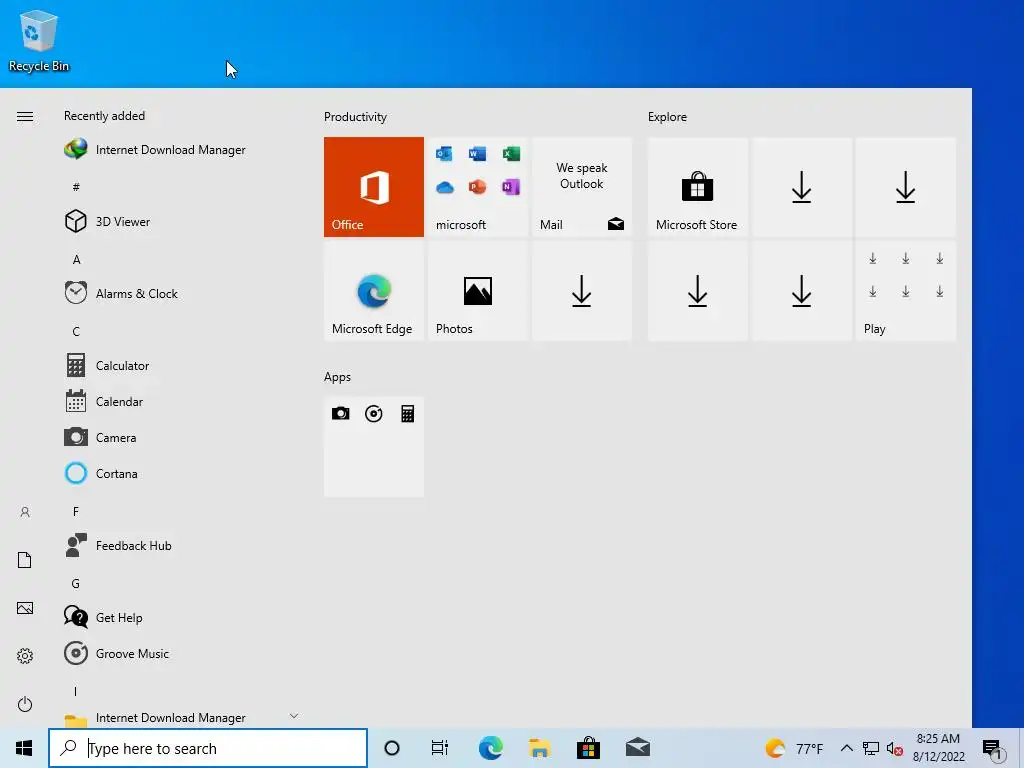The width and height of the screenshot is (1024, 768).
Task: Jump to letter G in app list
Action: point(76,583)
